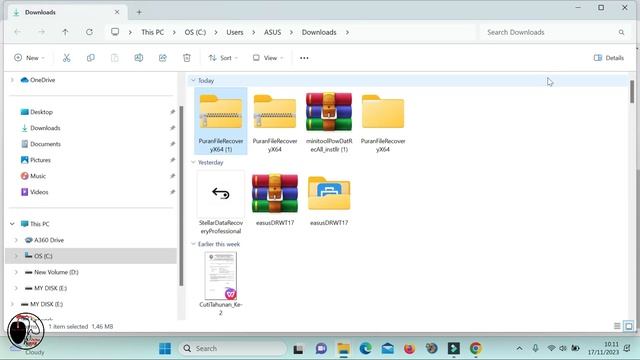The height and width of the screenshot is (360, 640).
Task: Open Google Chrome from taskbar
Action: tap(476, 349)
